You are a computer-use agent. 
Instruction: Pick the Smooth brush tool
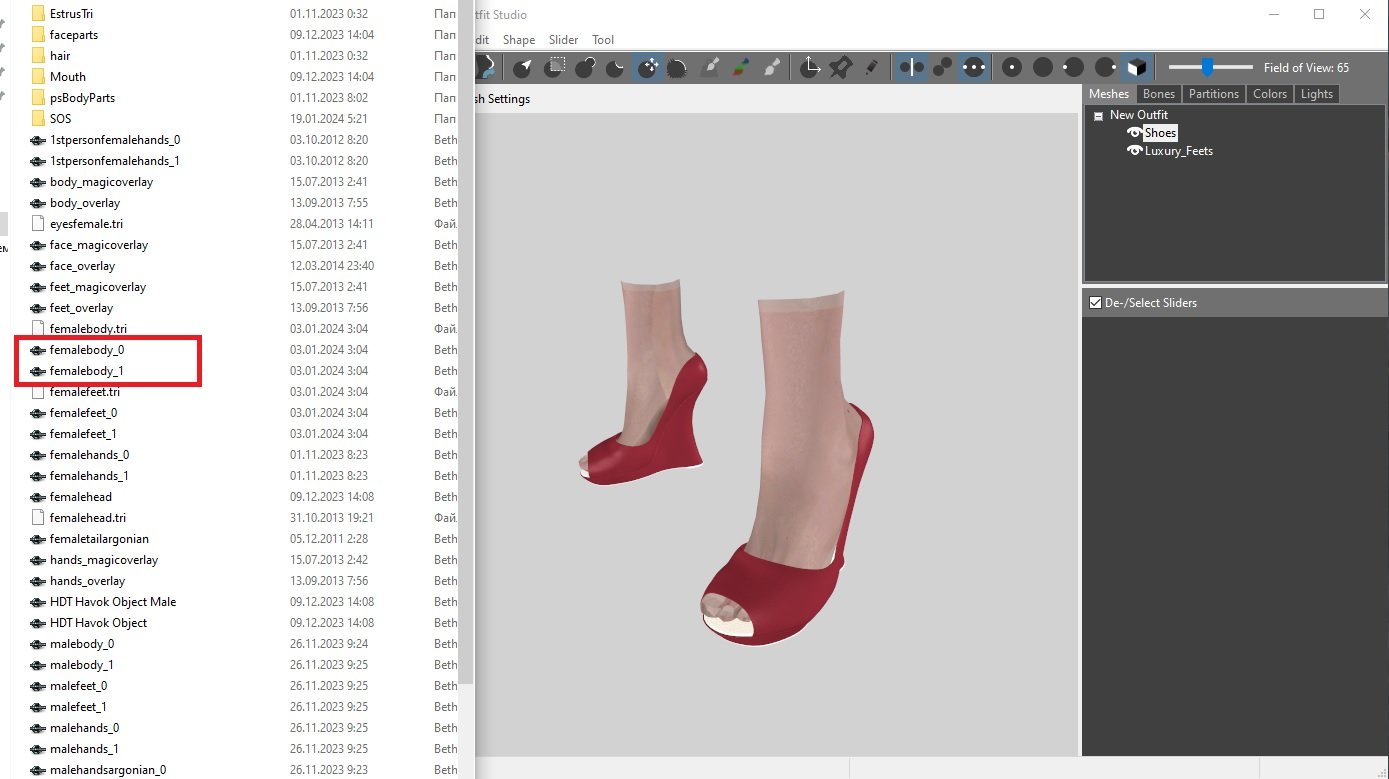(x=678, y=67)
